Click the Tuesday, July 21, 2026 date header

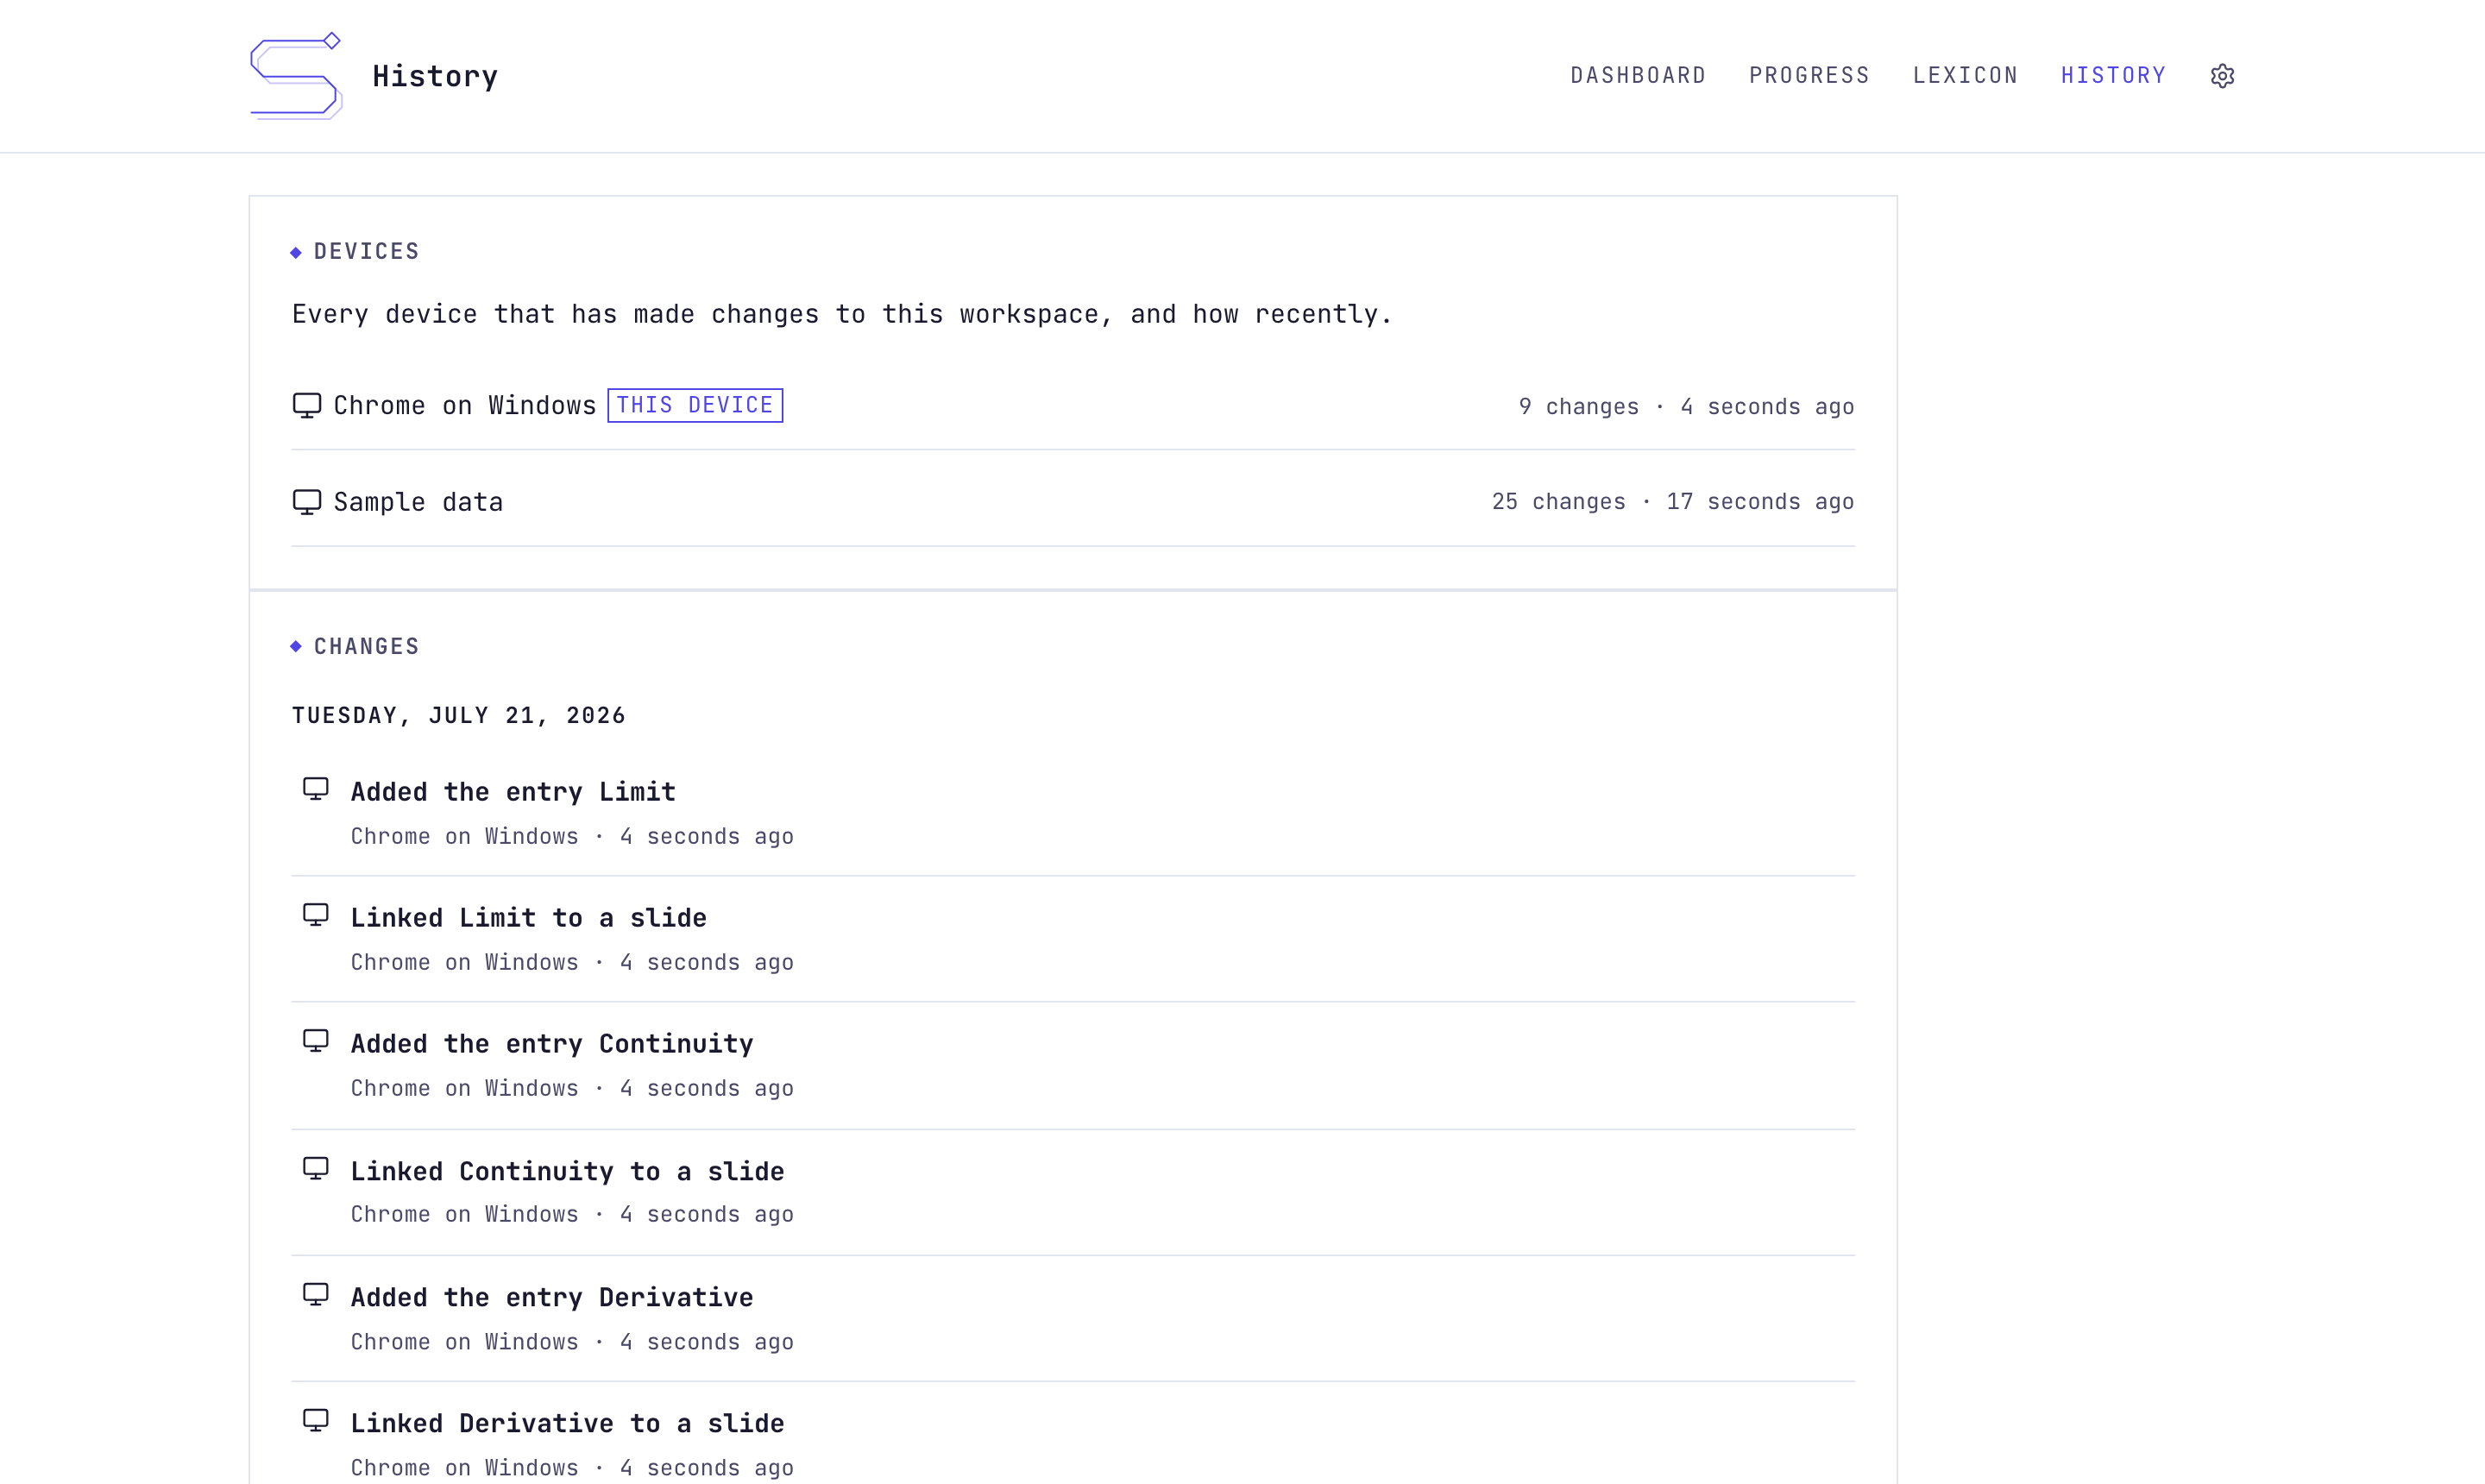(x=459, y=716)
